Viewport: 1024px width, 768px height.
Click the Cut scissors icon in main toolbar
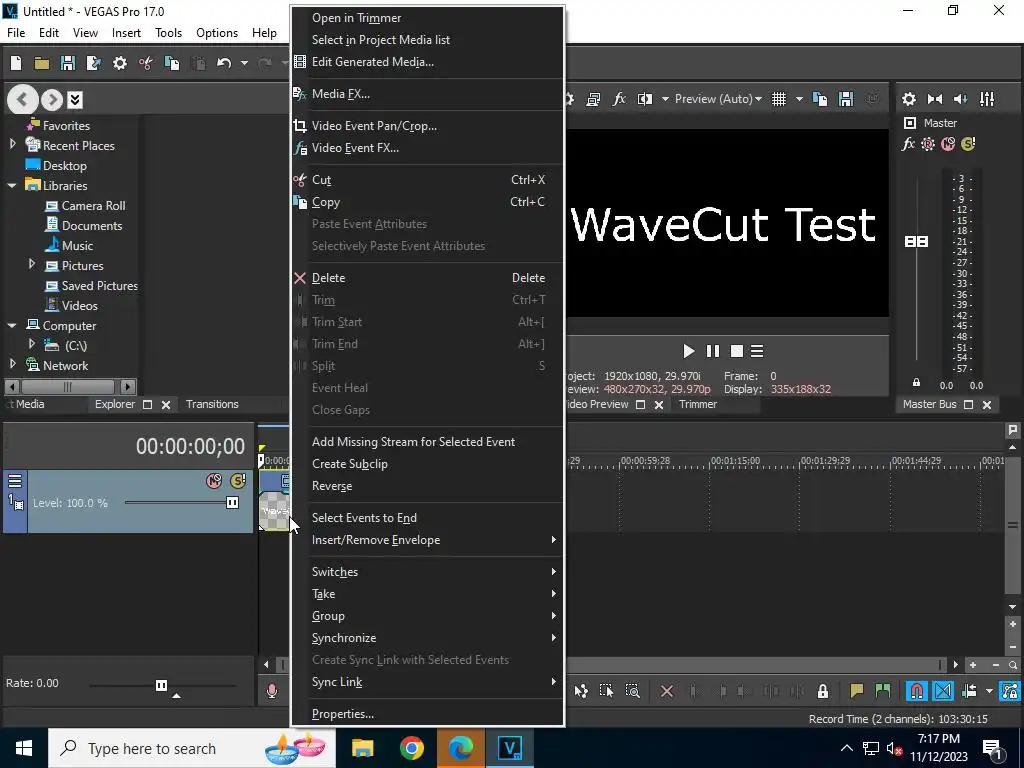(x=146, y=63)
